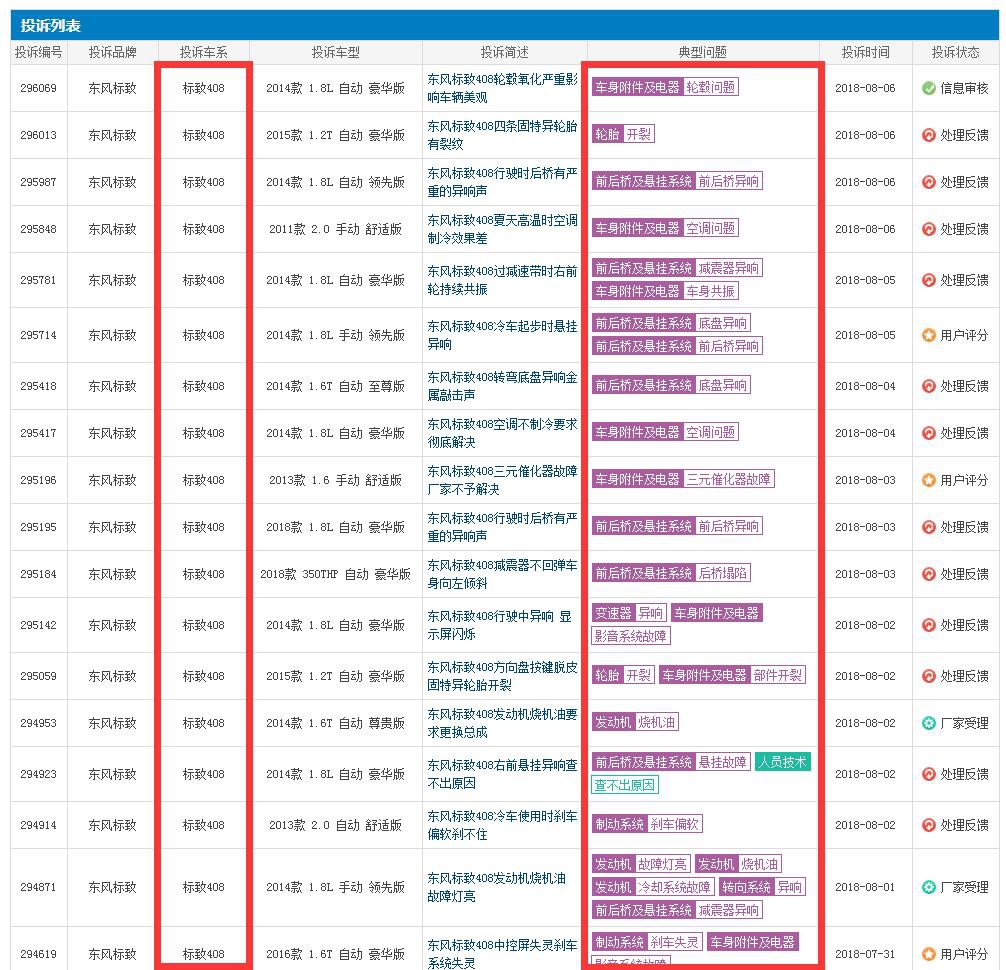This screenshot has height=970, width=1006.
Task: Click the 悬挂故障 tag in row 294923
Action: (722, 762)
